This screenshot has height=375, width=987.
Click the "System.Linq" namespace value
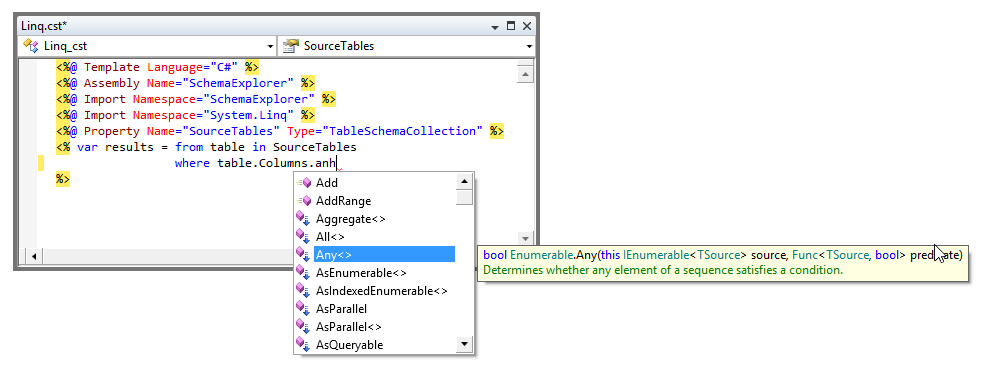coord(248,115)
